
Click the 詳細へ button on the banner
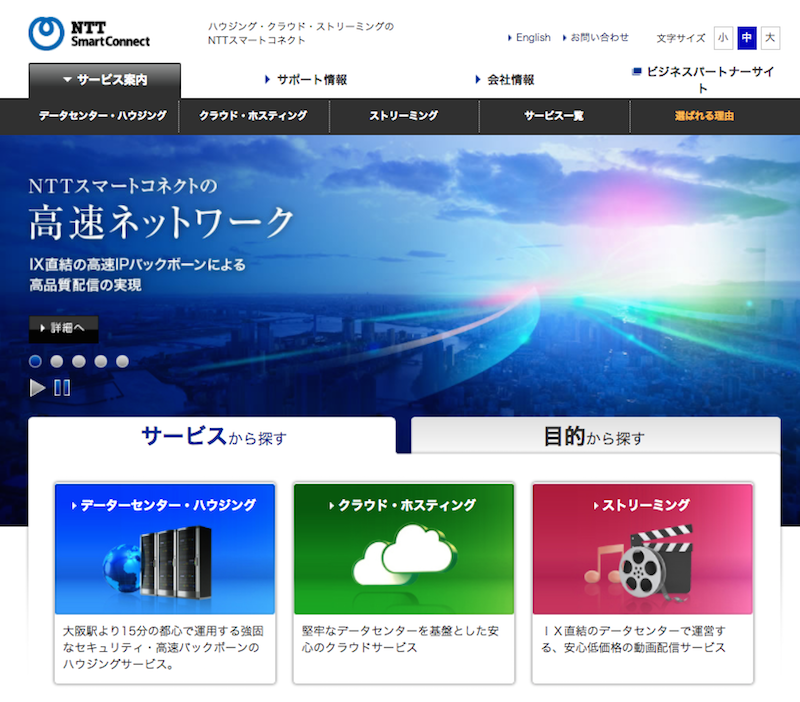tap(63, 328)
